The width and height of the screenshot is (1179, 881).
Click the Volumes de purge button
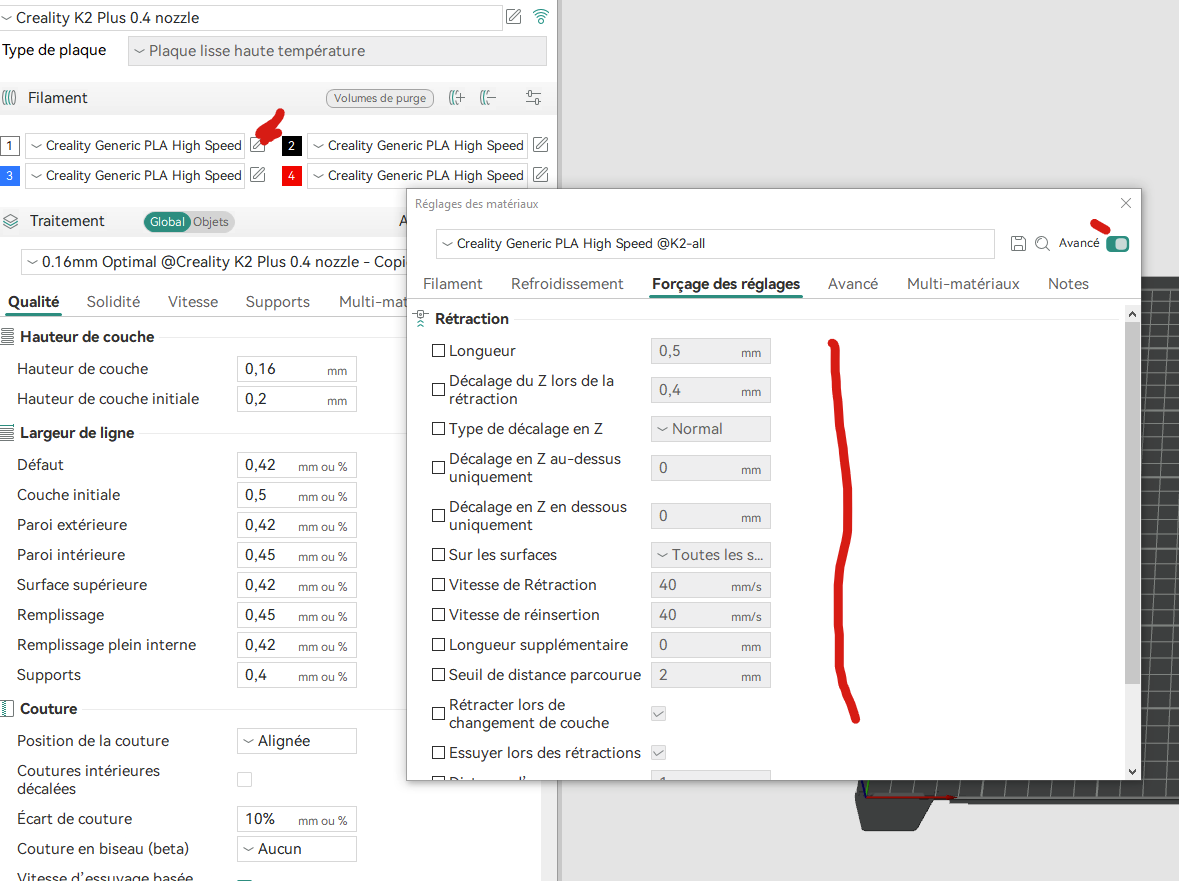380,98
